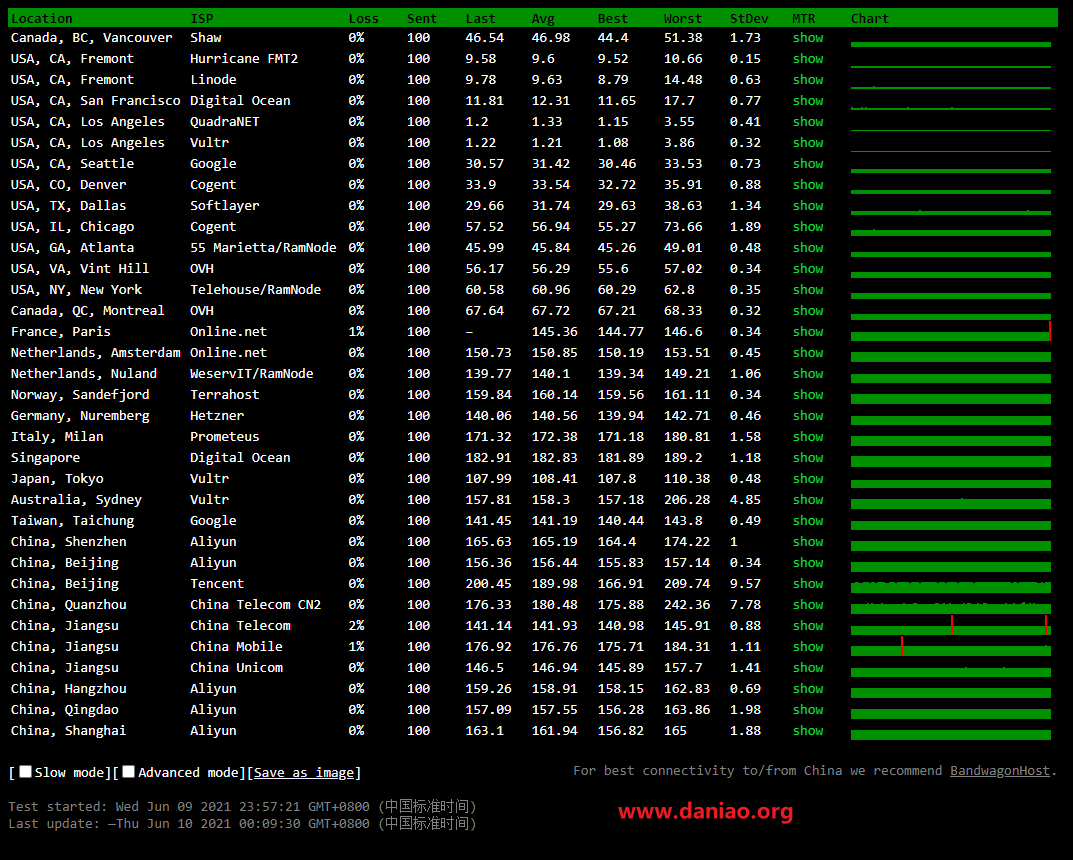This screenshot has width=1073, height=860.
Task: Select the 2% loss value for Jiangsu
Action: [x=356, y=625]
